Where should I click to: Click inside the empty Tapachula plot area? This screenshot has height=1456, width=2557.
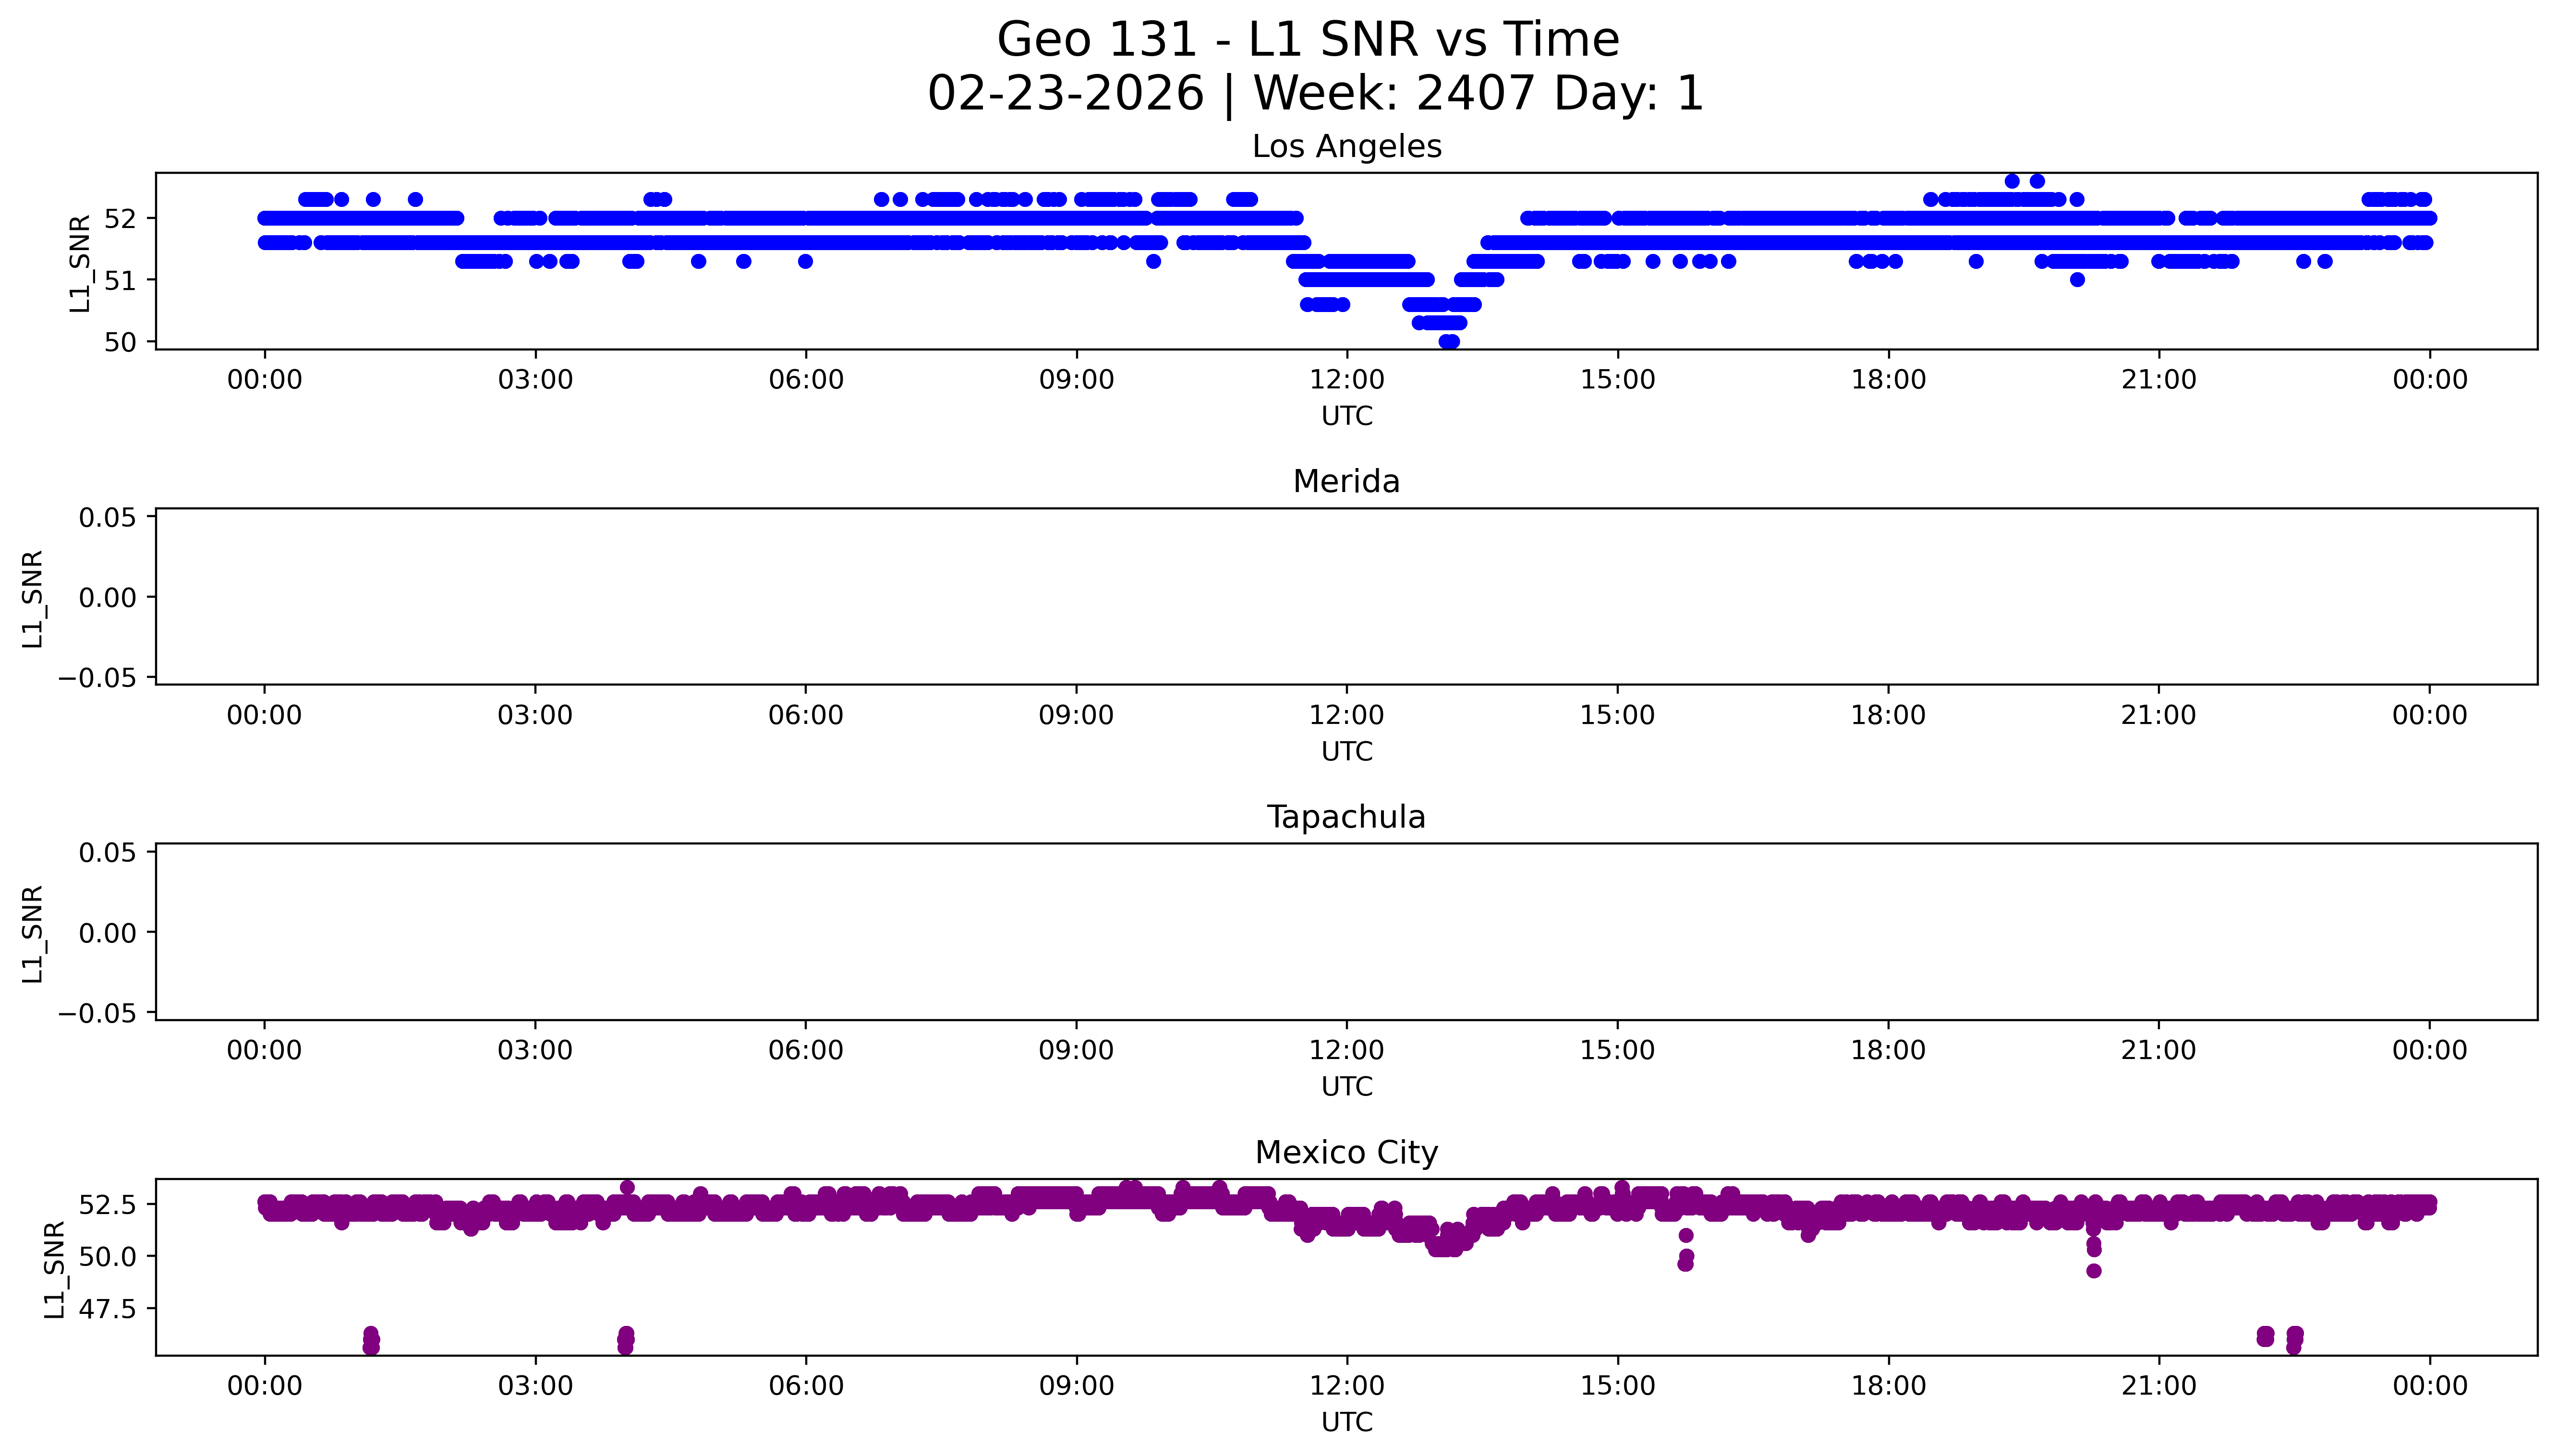click(1346, 932)
